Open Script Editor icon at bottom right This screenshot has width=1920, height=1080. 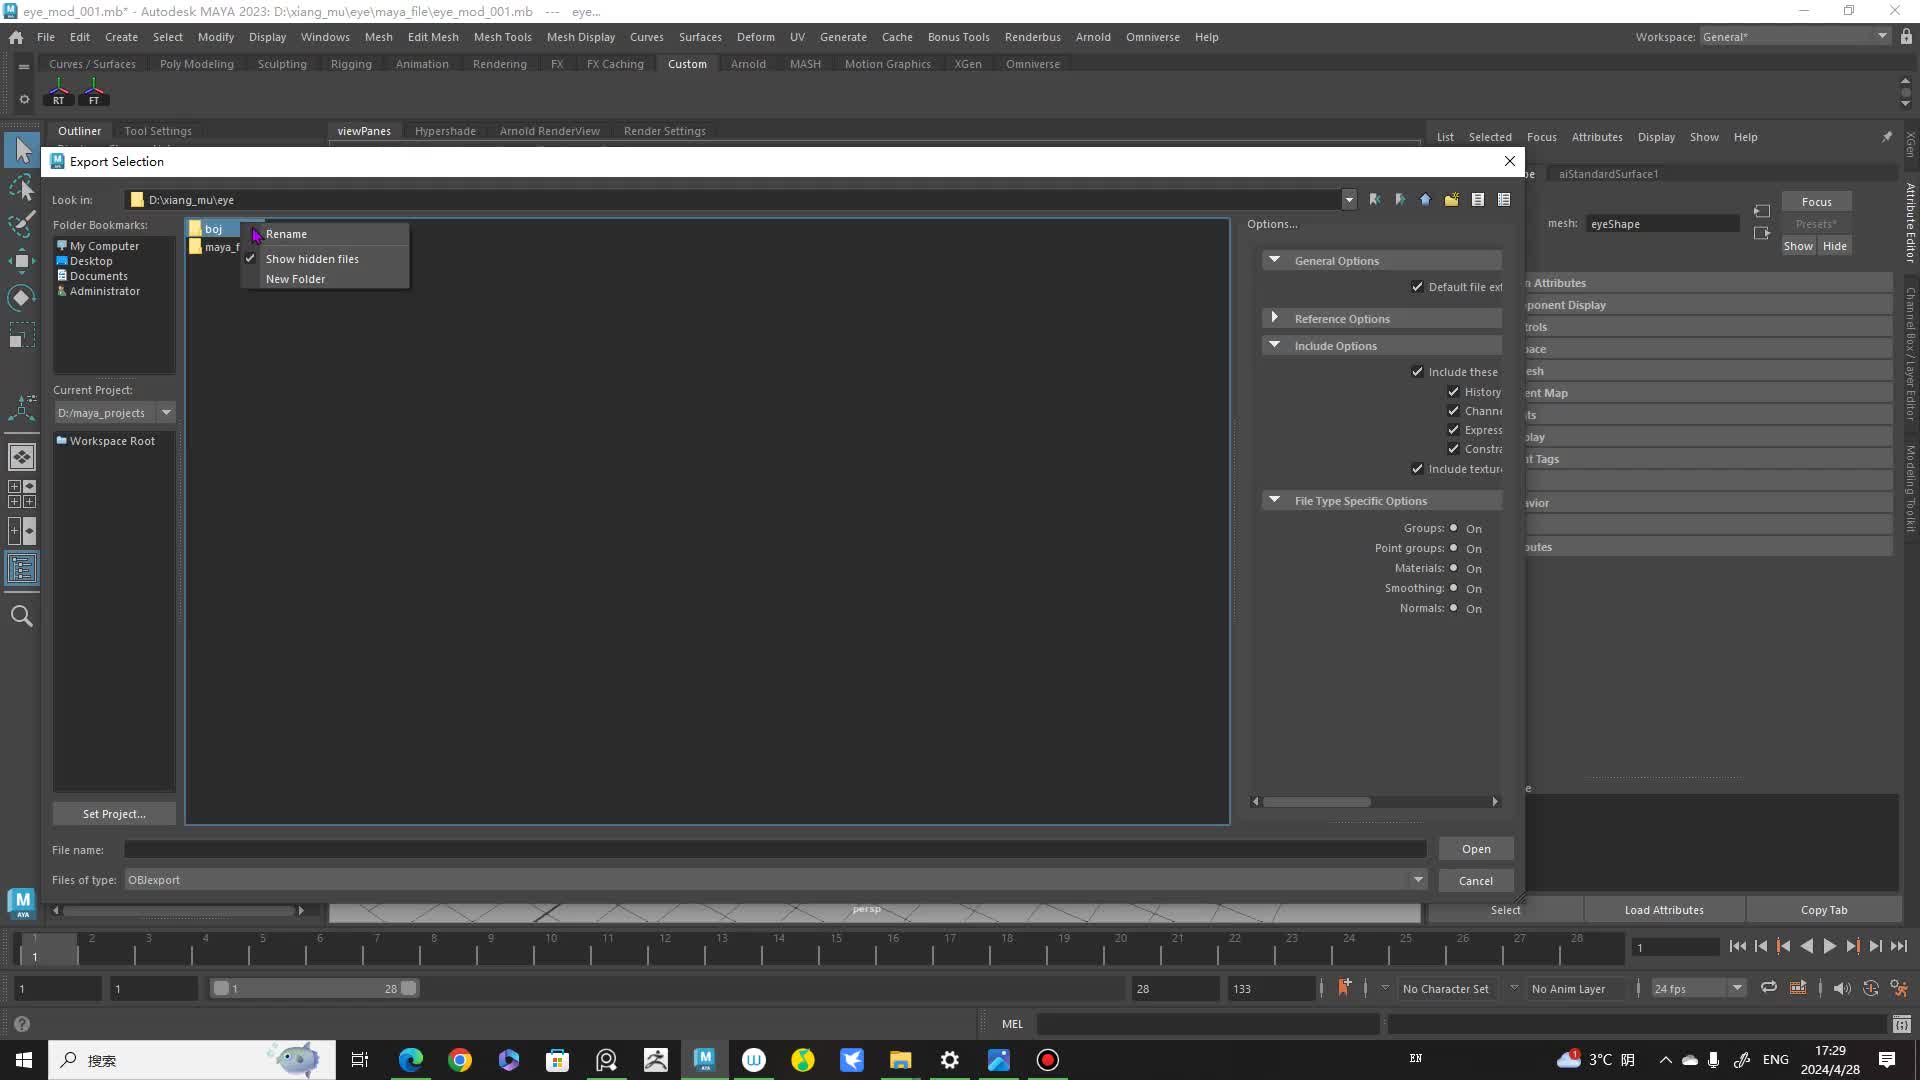(x=1901, y=1024)
